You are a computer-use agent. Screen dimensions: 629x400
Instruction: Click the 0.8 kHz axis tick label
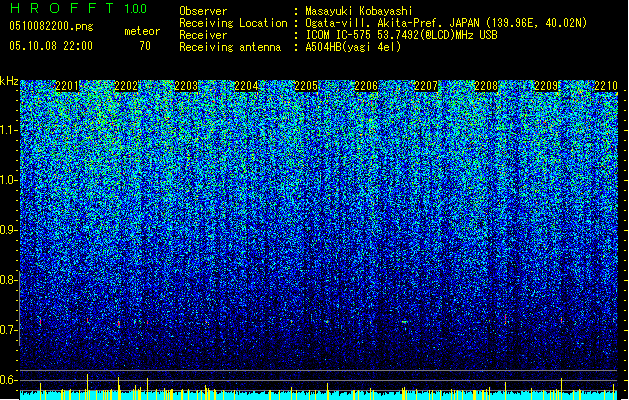[x=9, y=280]
